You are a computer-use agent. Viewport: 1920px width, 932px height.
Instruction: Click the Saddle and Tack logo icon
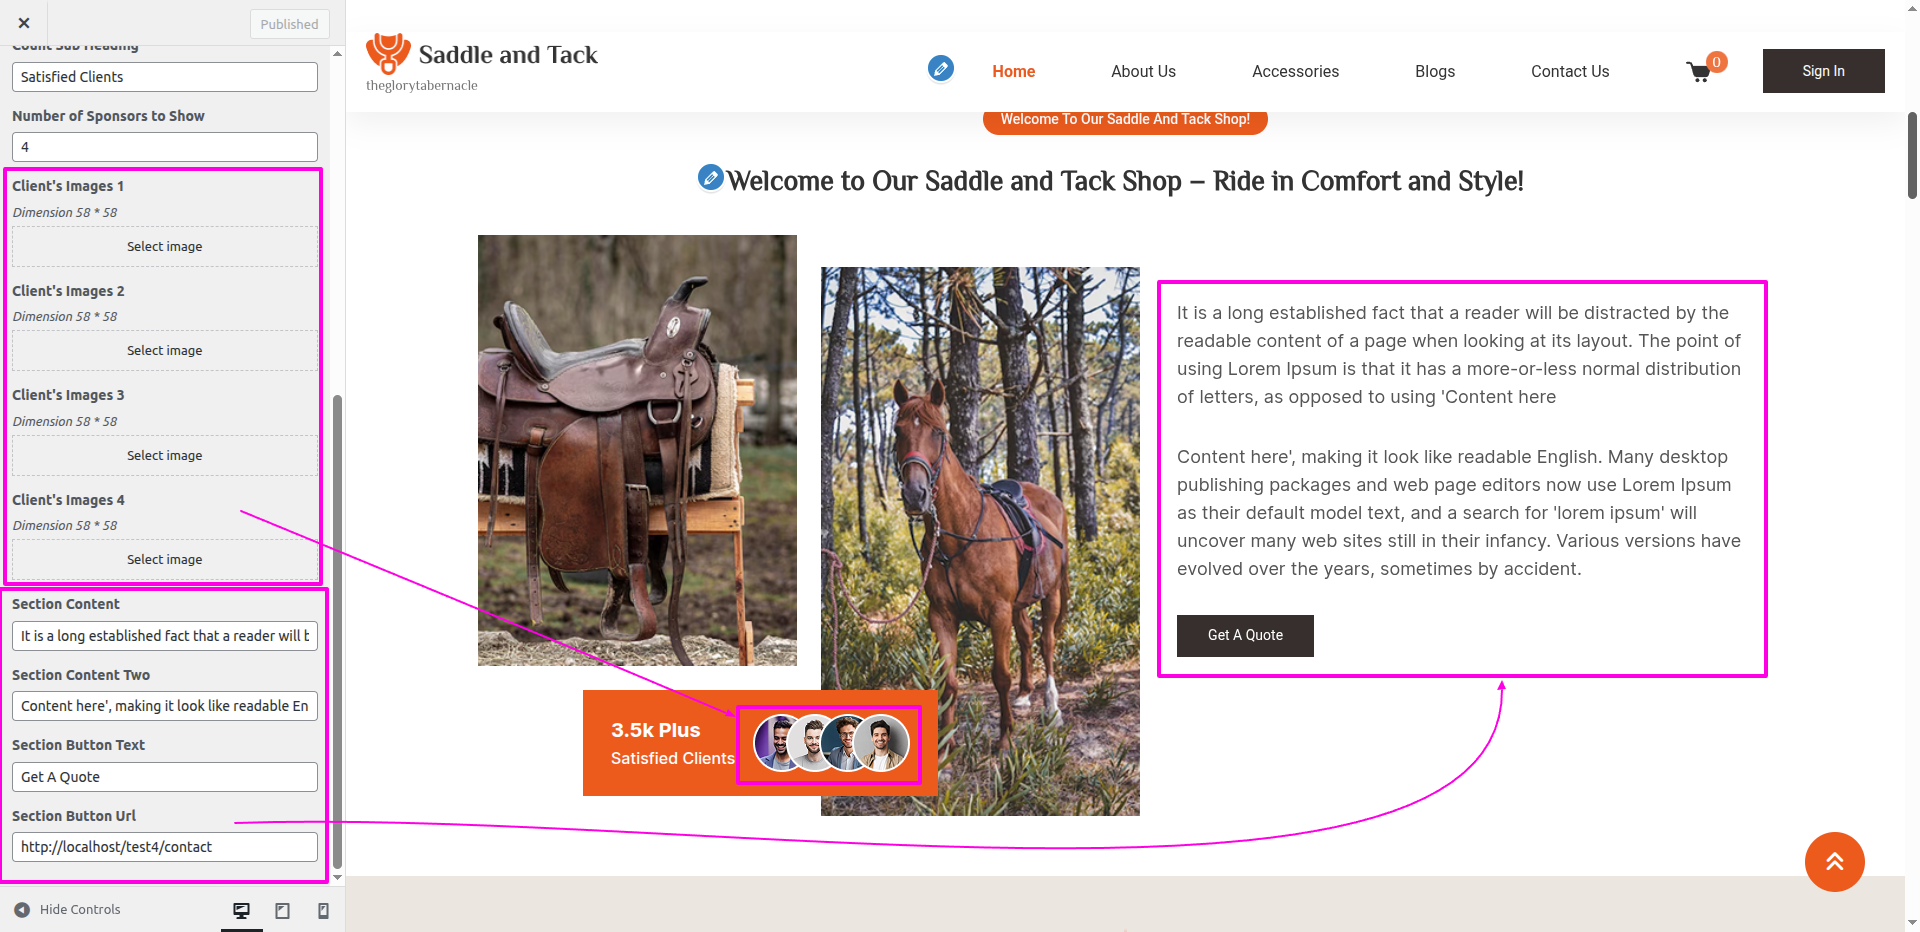pos(387,53)
